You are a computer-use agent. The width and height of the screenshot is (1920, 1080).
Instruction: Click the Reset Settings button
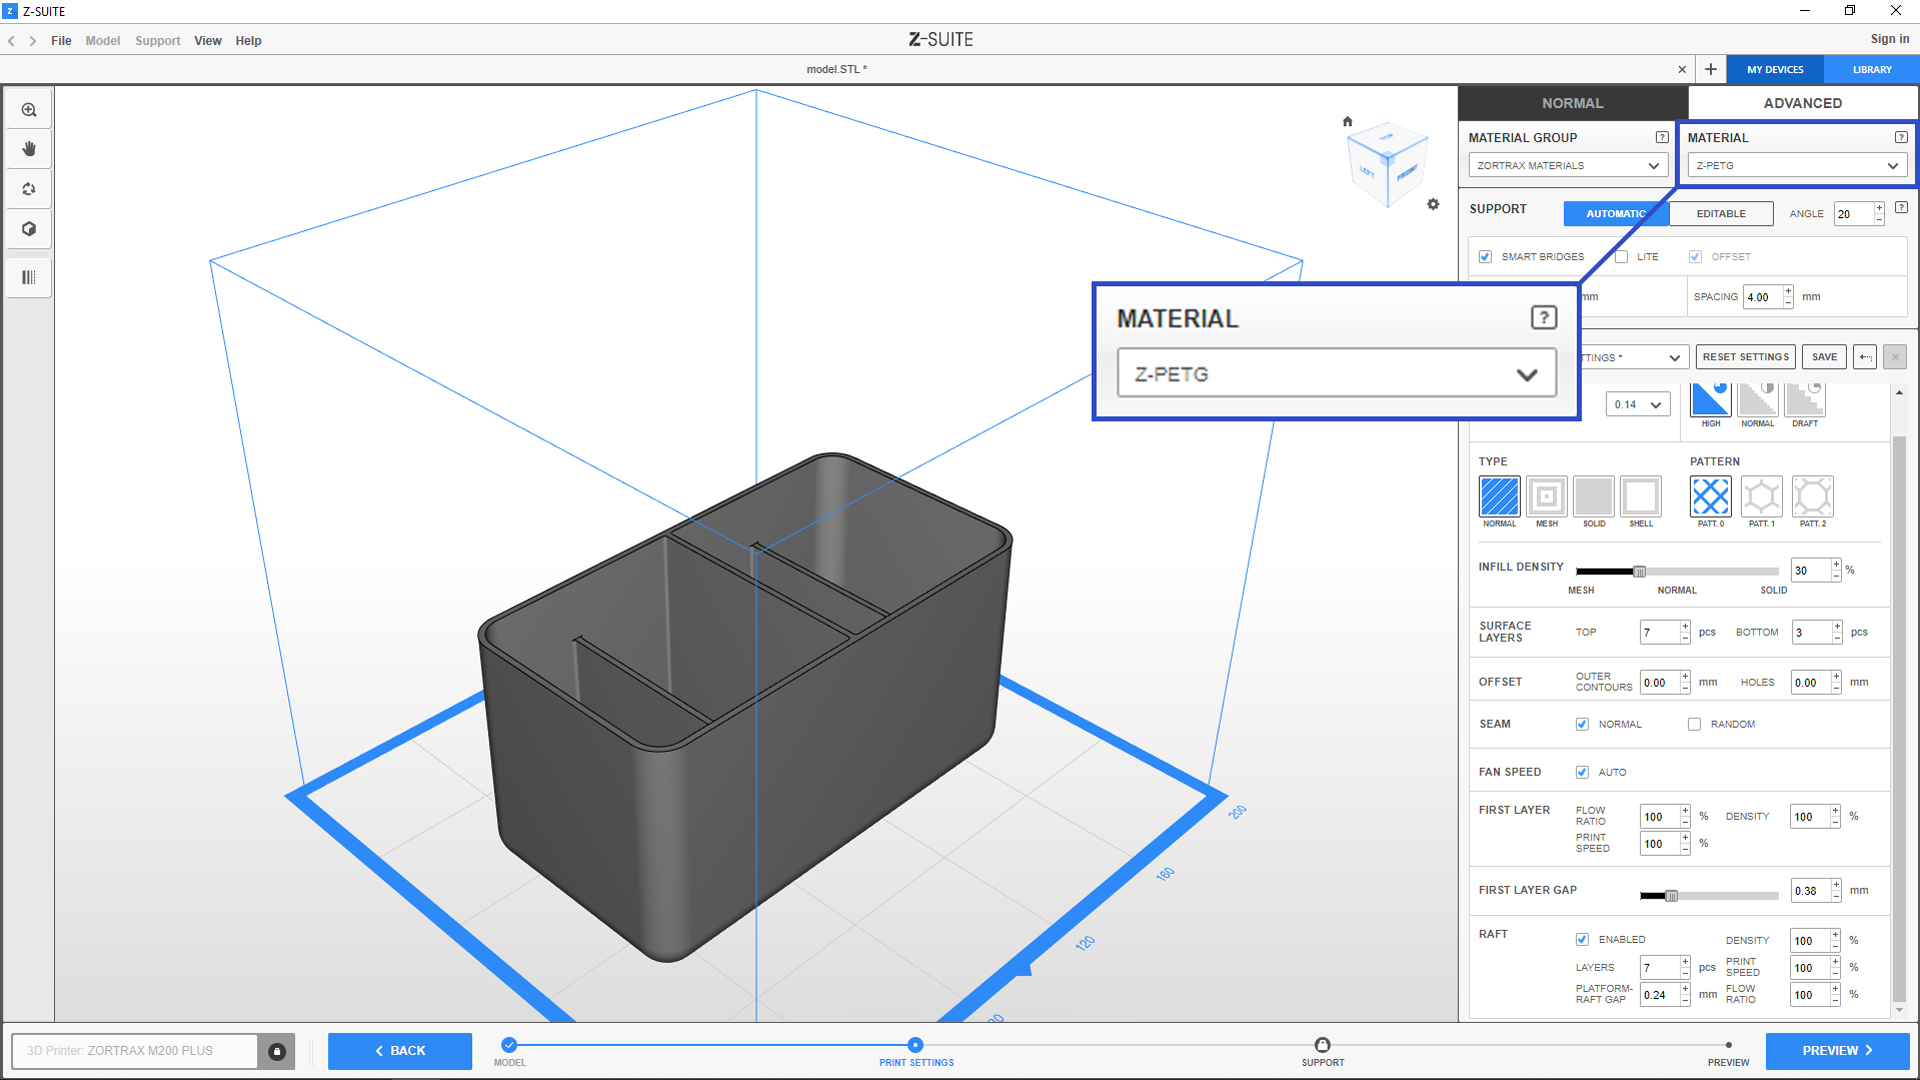(1745, 357)
